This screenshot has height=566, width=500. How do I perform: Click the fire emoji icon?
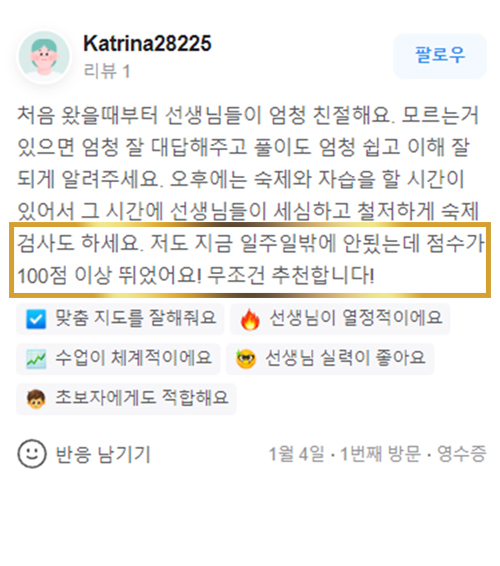[x=250, y=319]
